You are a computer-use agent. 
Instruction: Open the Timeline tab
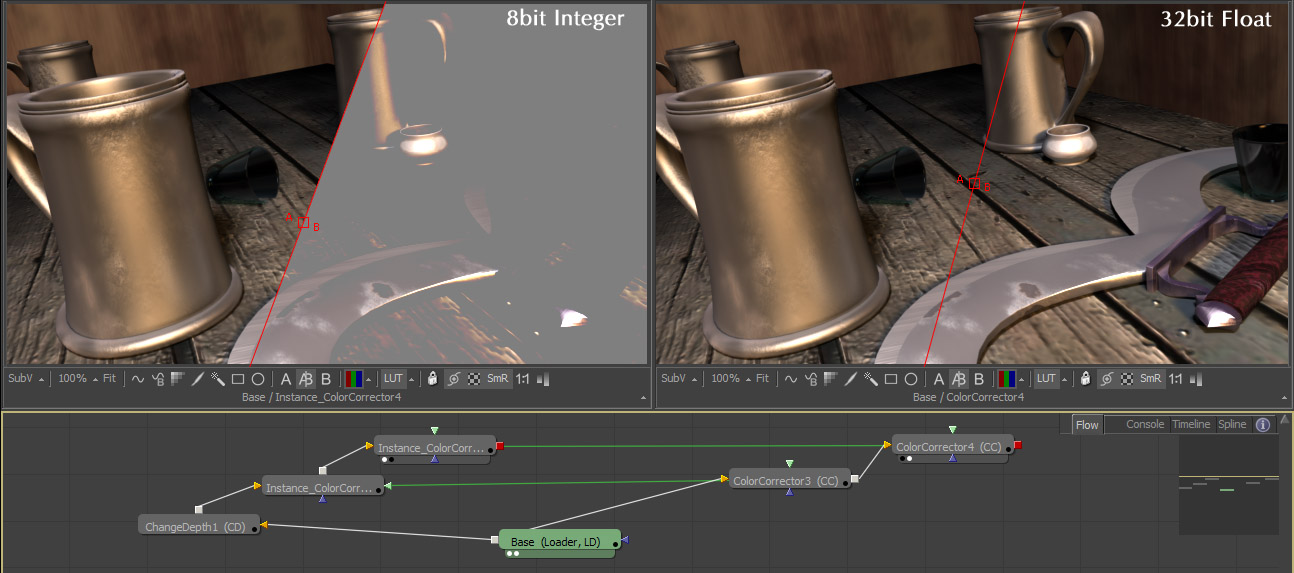tap(1191, 424)
